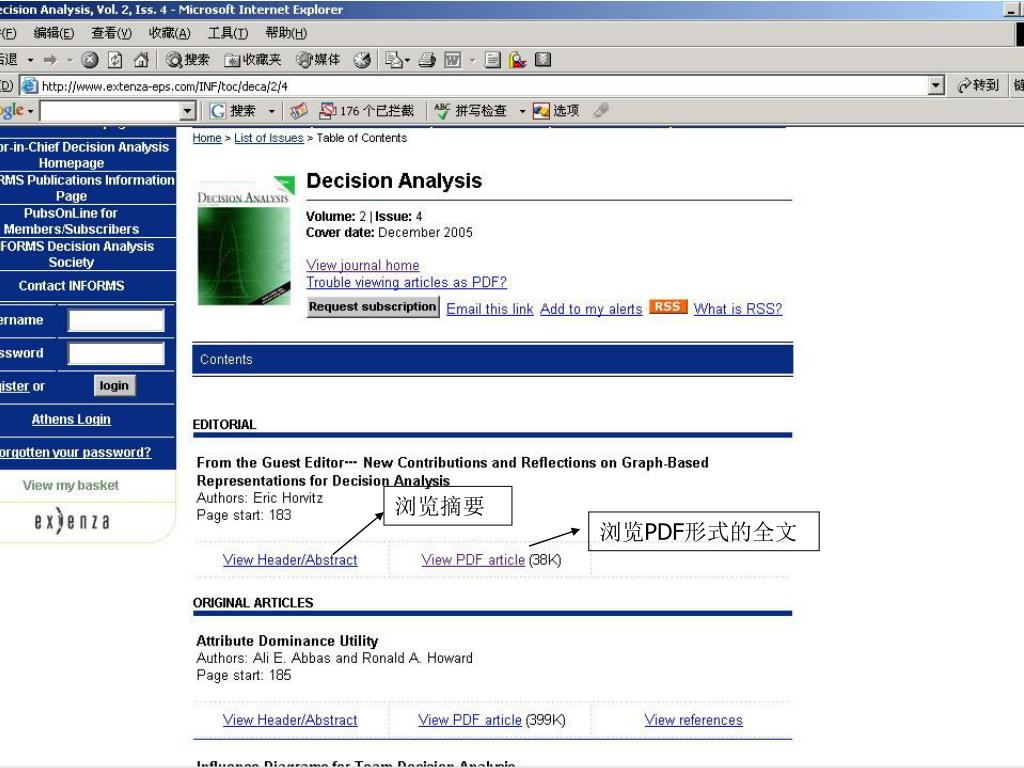Open the 查看(V) menu
The height and width of the screenshot is (768, 1024).
tap(111, 33)
